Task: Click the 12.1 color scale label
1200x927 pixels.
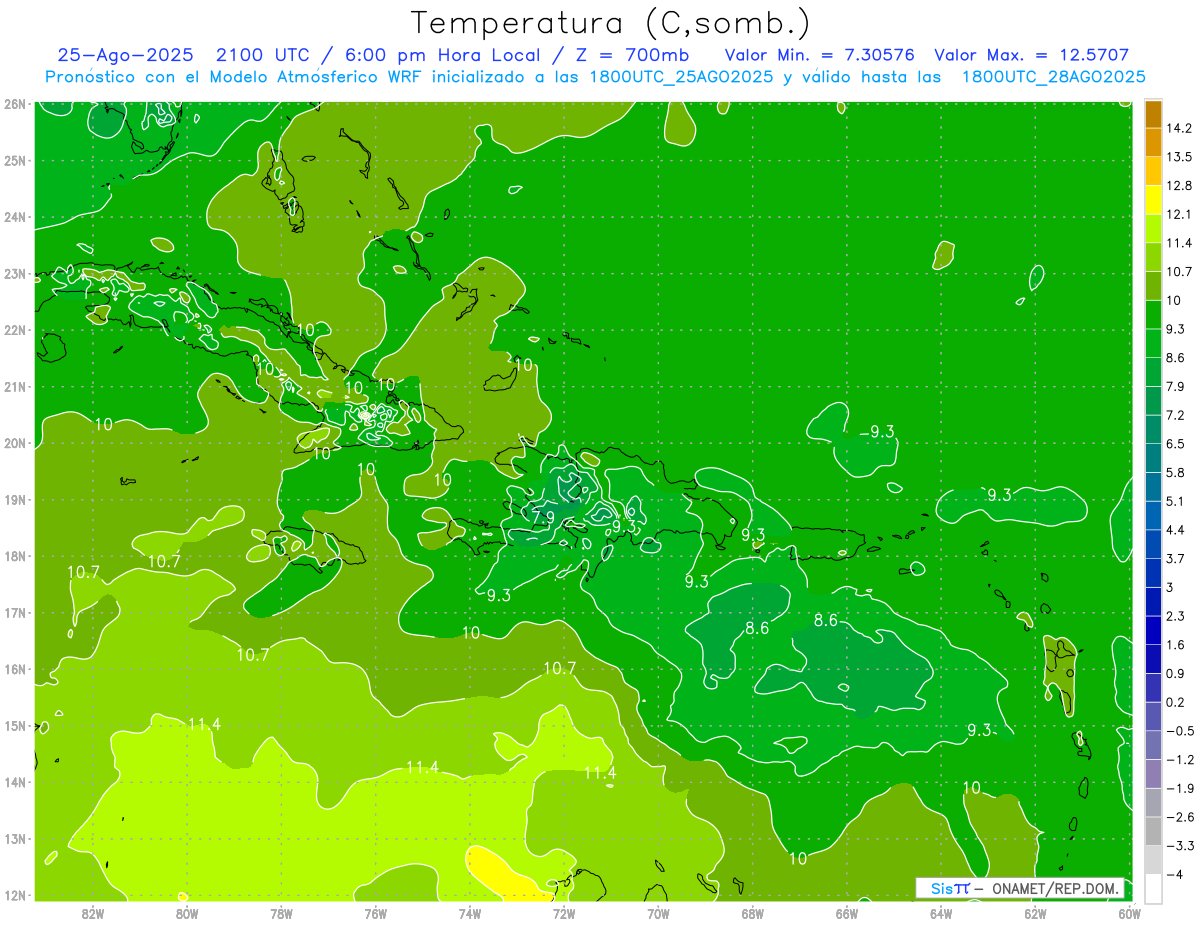Action: [1181, 214]
